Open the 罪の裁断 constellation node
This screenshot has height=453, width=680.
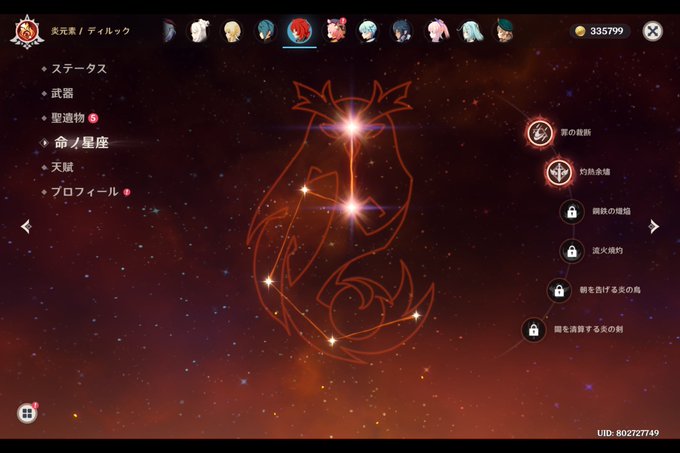540,133
